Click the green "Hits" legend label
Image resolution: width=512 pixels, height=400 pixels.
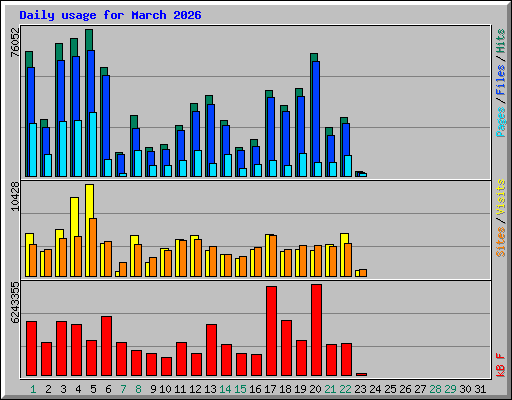501,41
